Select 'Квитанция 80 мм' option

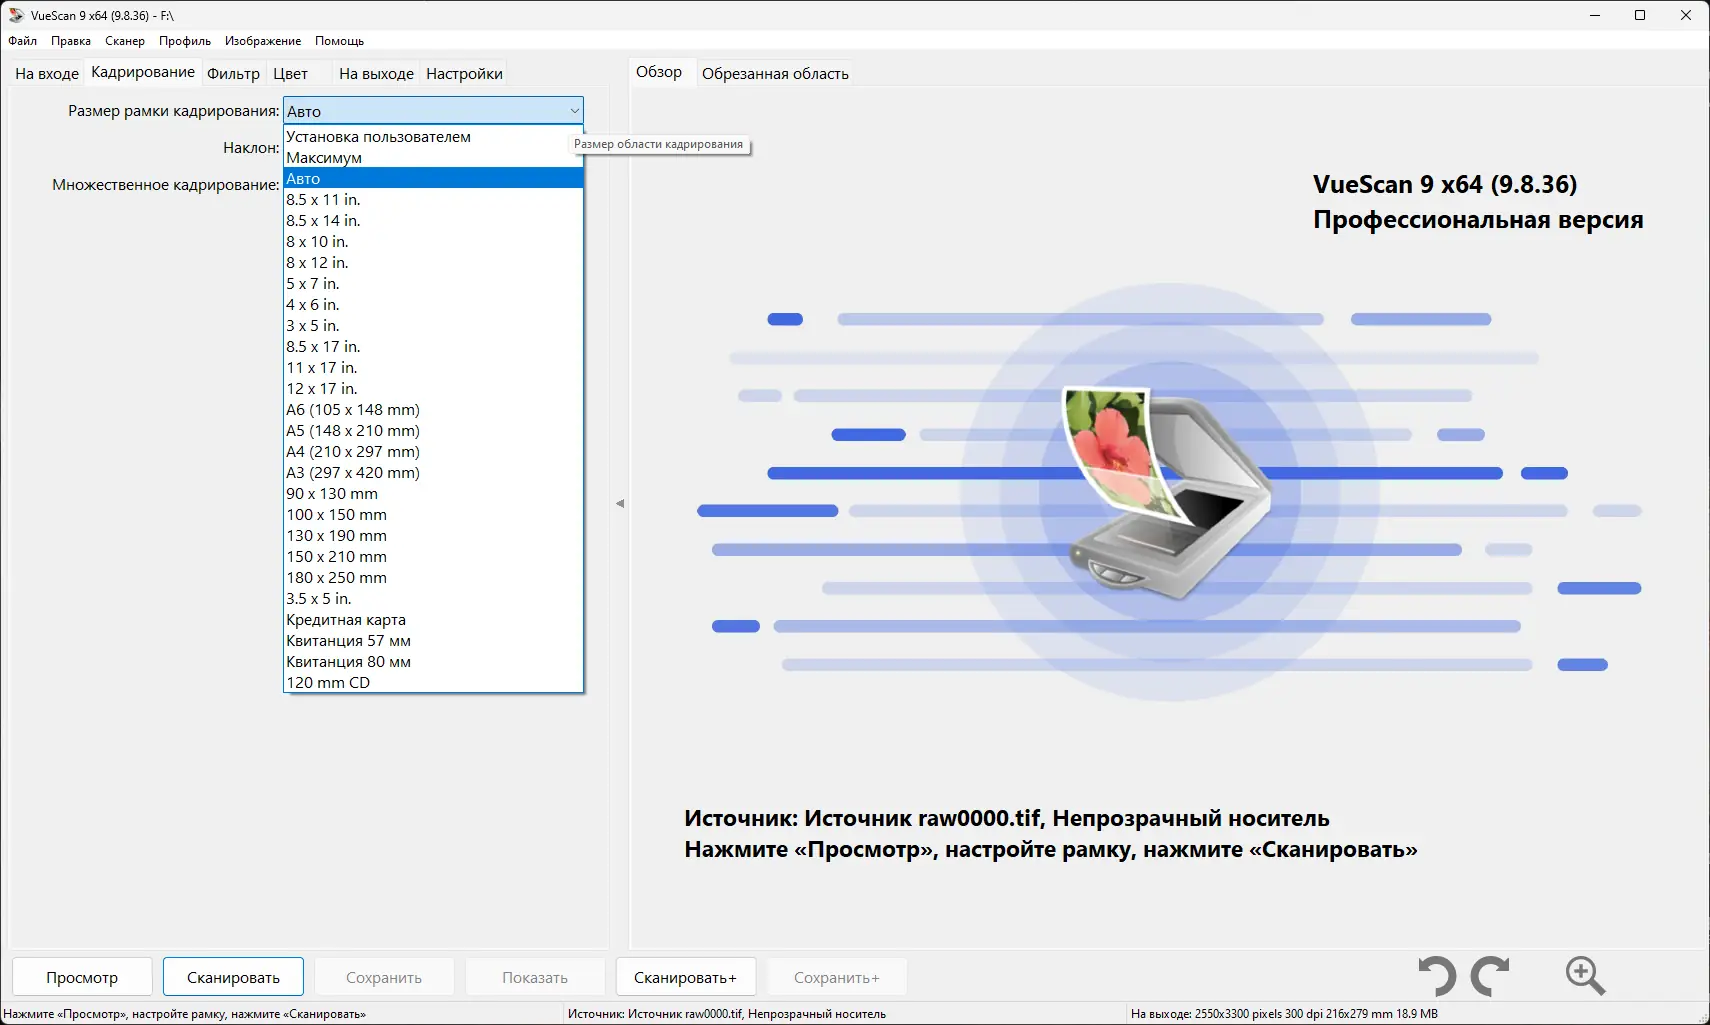[x=433, y=662]
